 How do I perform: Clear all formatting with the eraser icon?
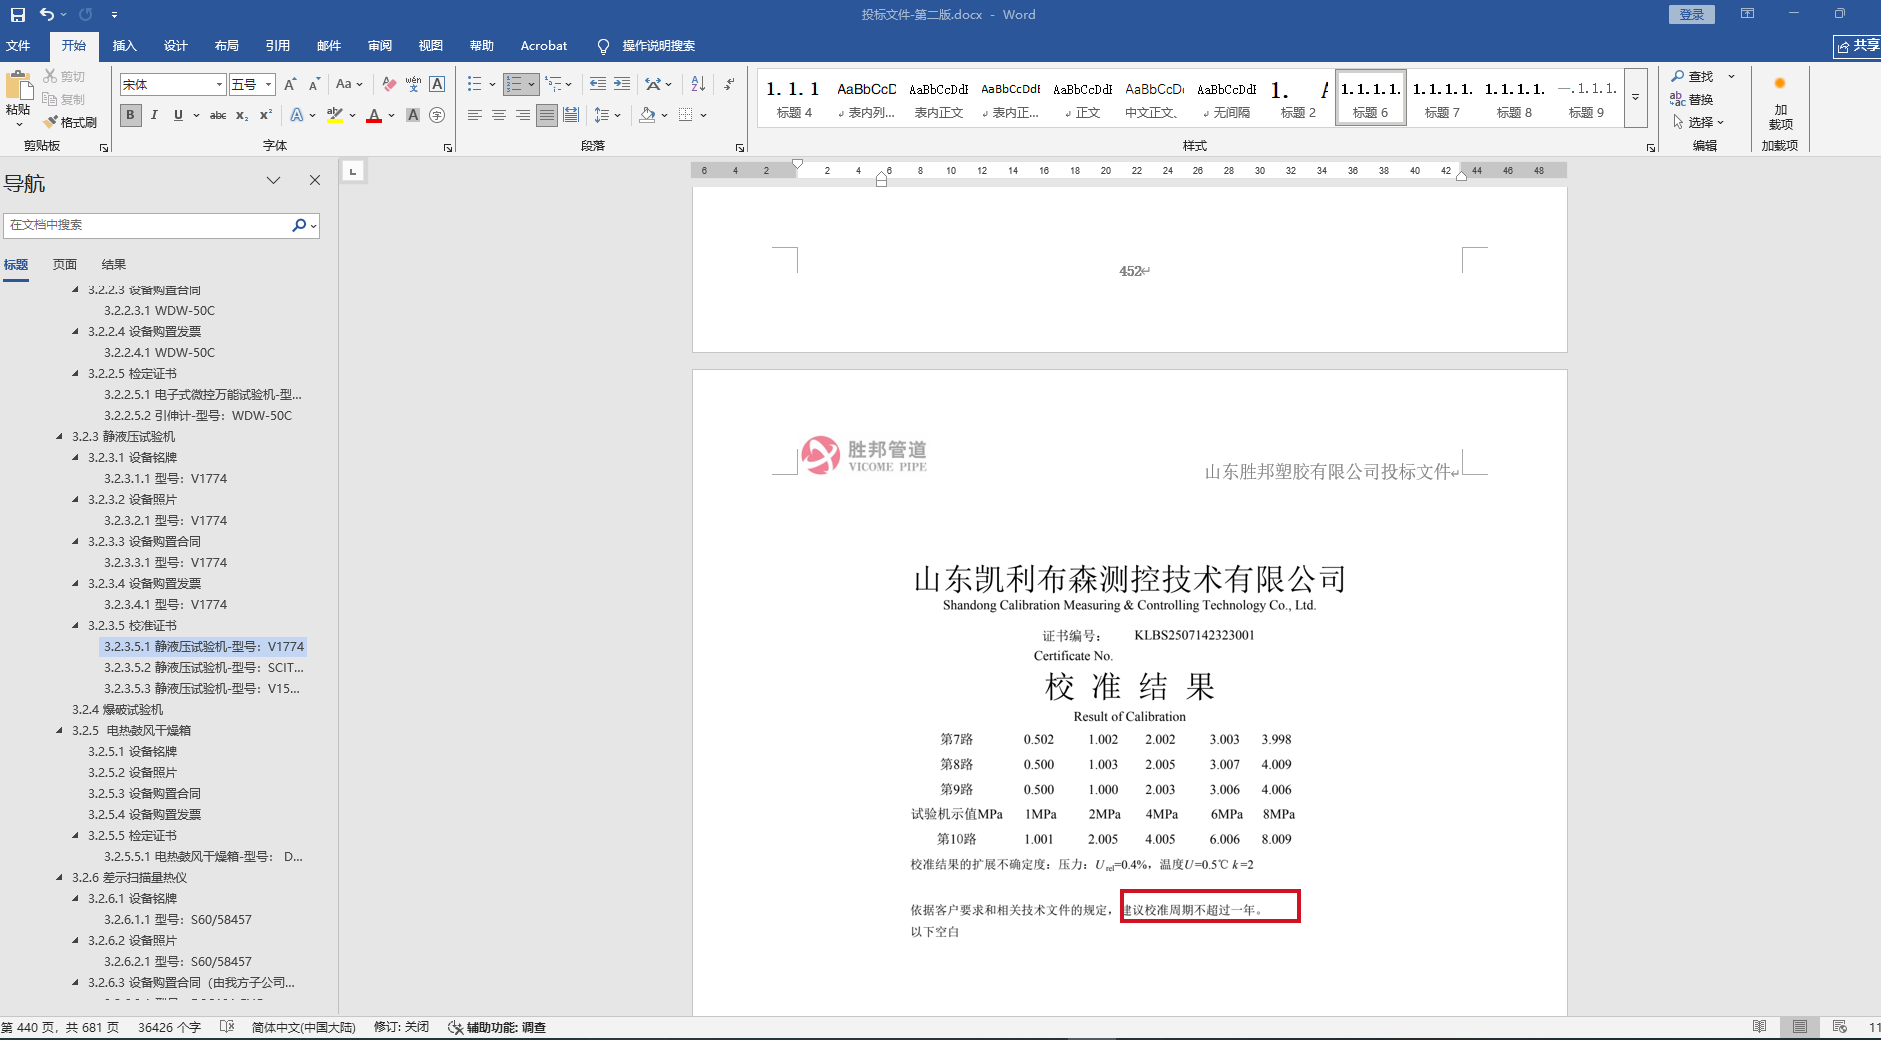pos(389,85)
